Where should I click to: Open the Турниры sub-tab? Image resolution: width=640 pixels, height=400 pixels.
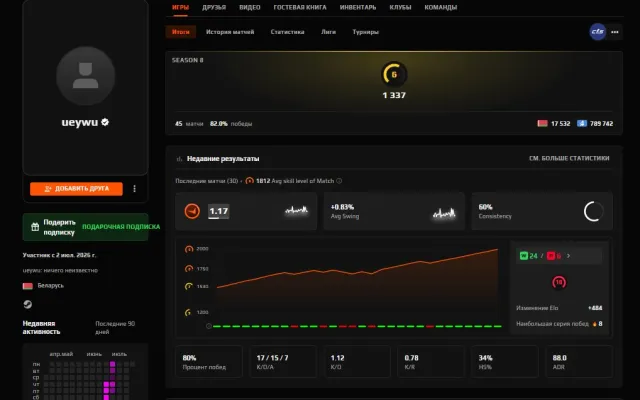click(x=365, y=32)
